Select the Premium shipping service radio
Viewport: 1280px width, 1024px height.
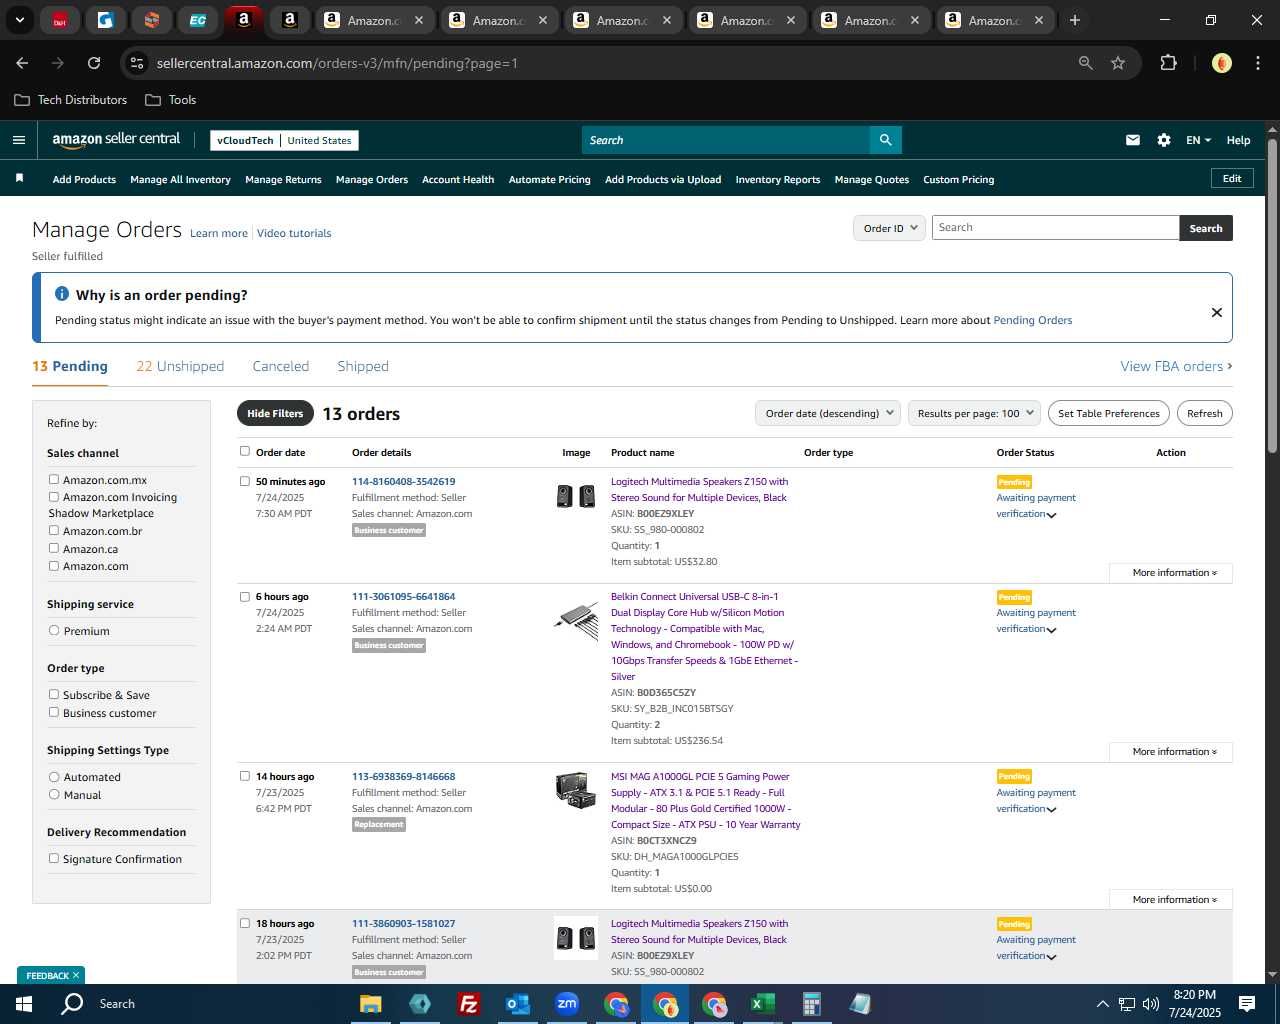tap(54, 630)
